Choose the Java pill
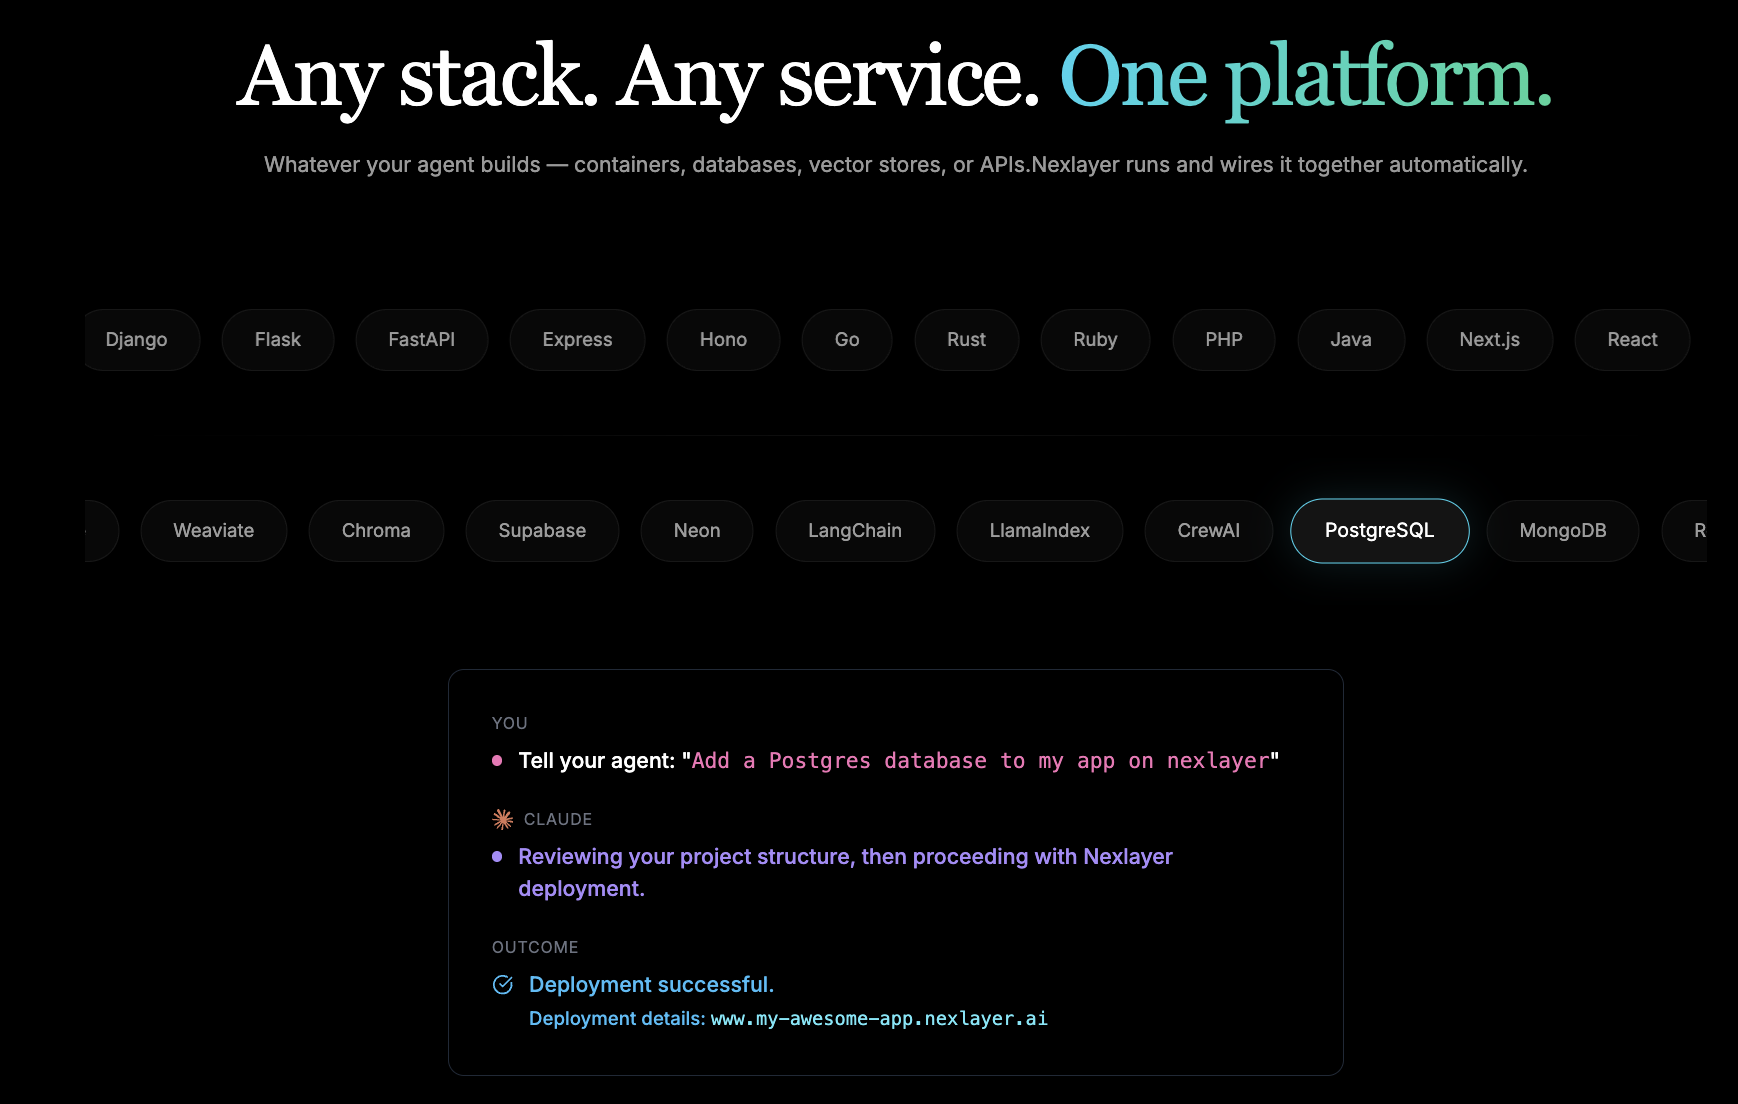The image size is (1738, 1104). coord(1351,340)
